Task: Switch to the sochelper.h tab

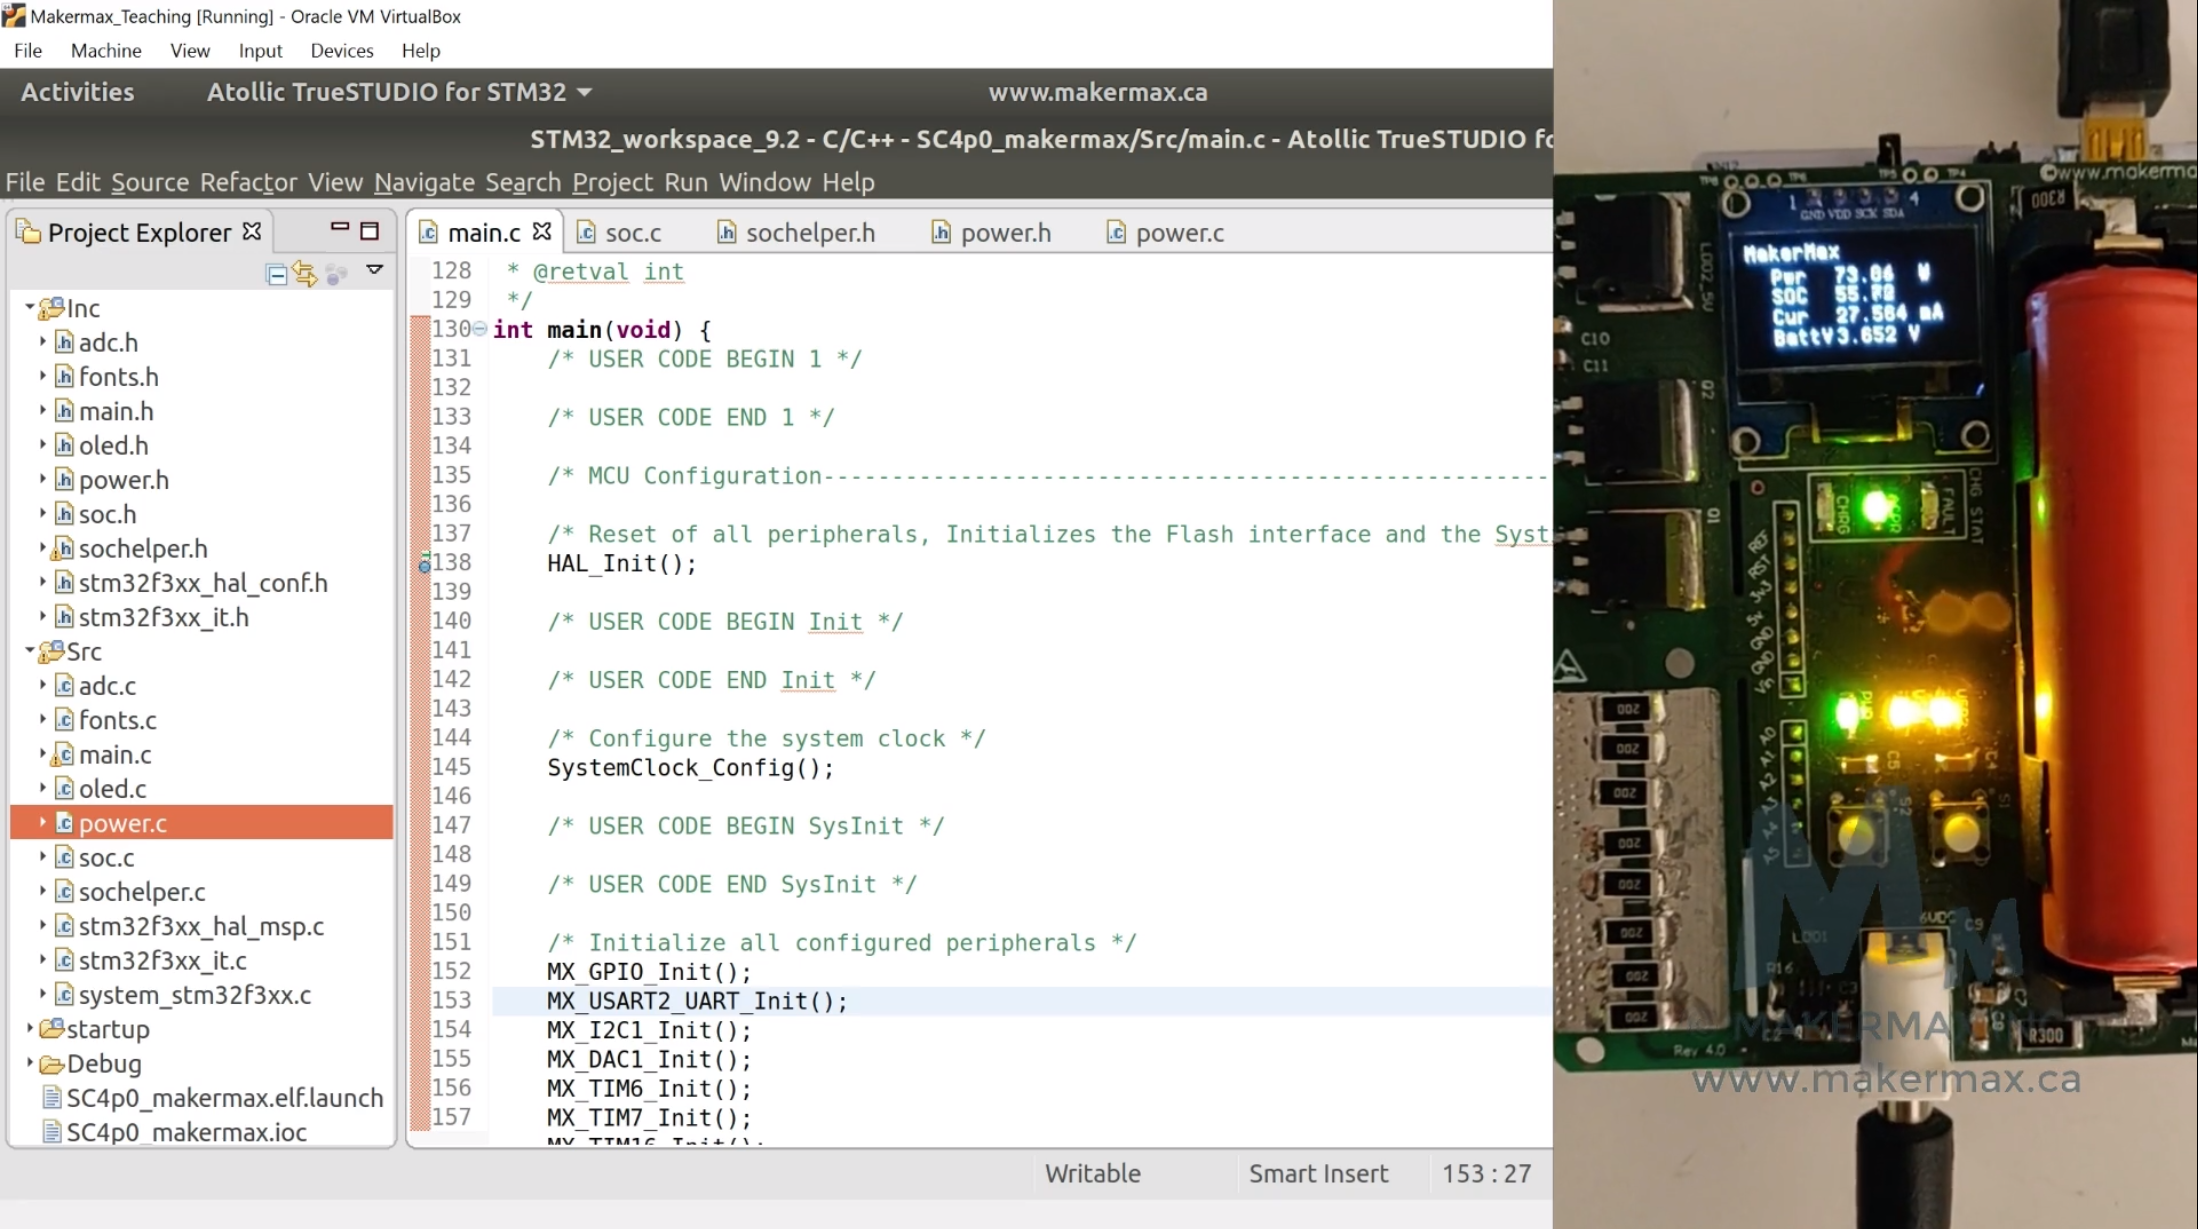Action: click(x=796, y=233)
